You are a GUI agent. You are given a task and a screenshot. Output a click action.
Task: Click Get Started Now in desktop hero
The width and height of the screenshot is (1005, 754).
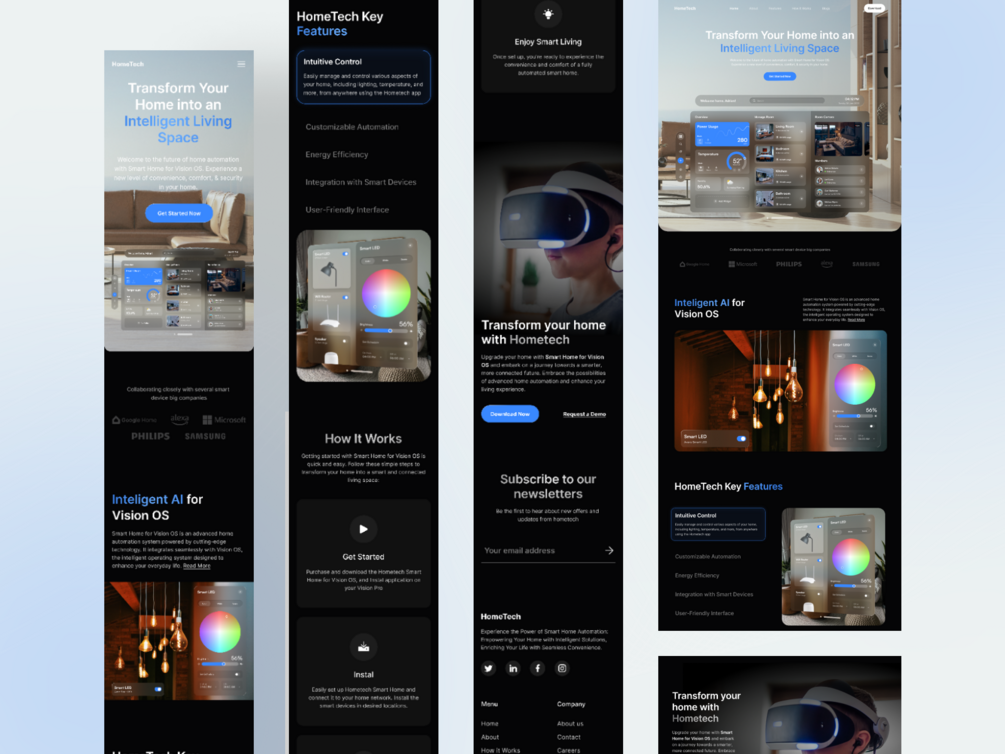[x=779, y=76]
